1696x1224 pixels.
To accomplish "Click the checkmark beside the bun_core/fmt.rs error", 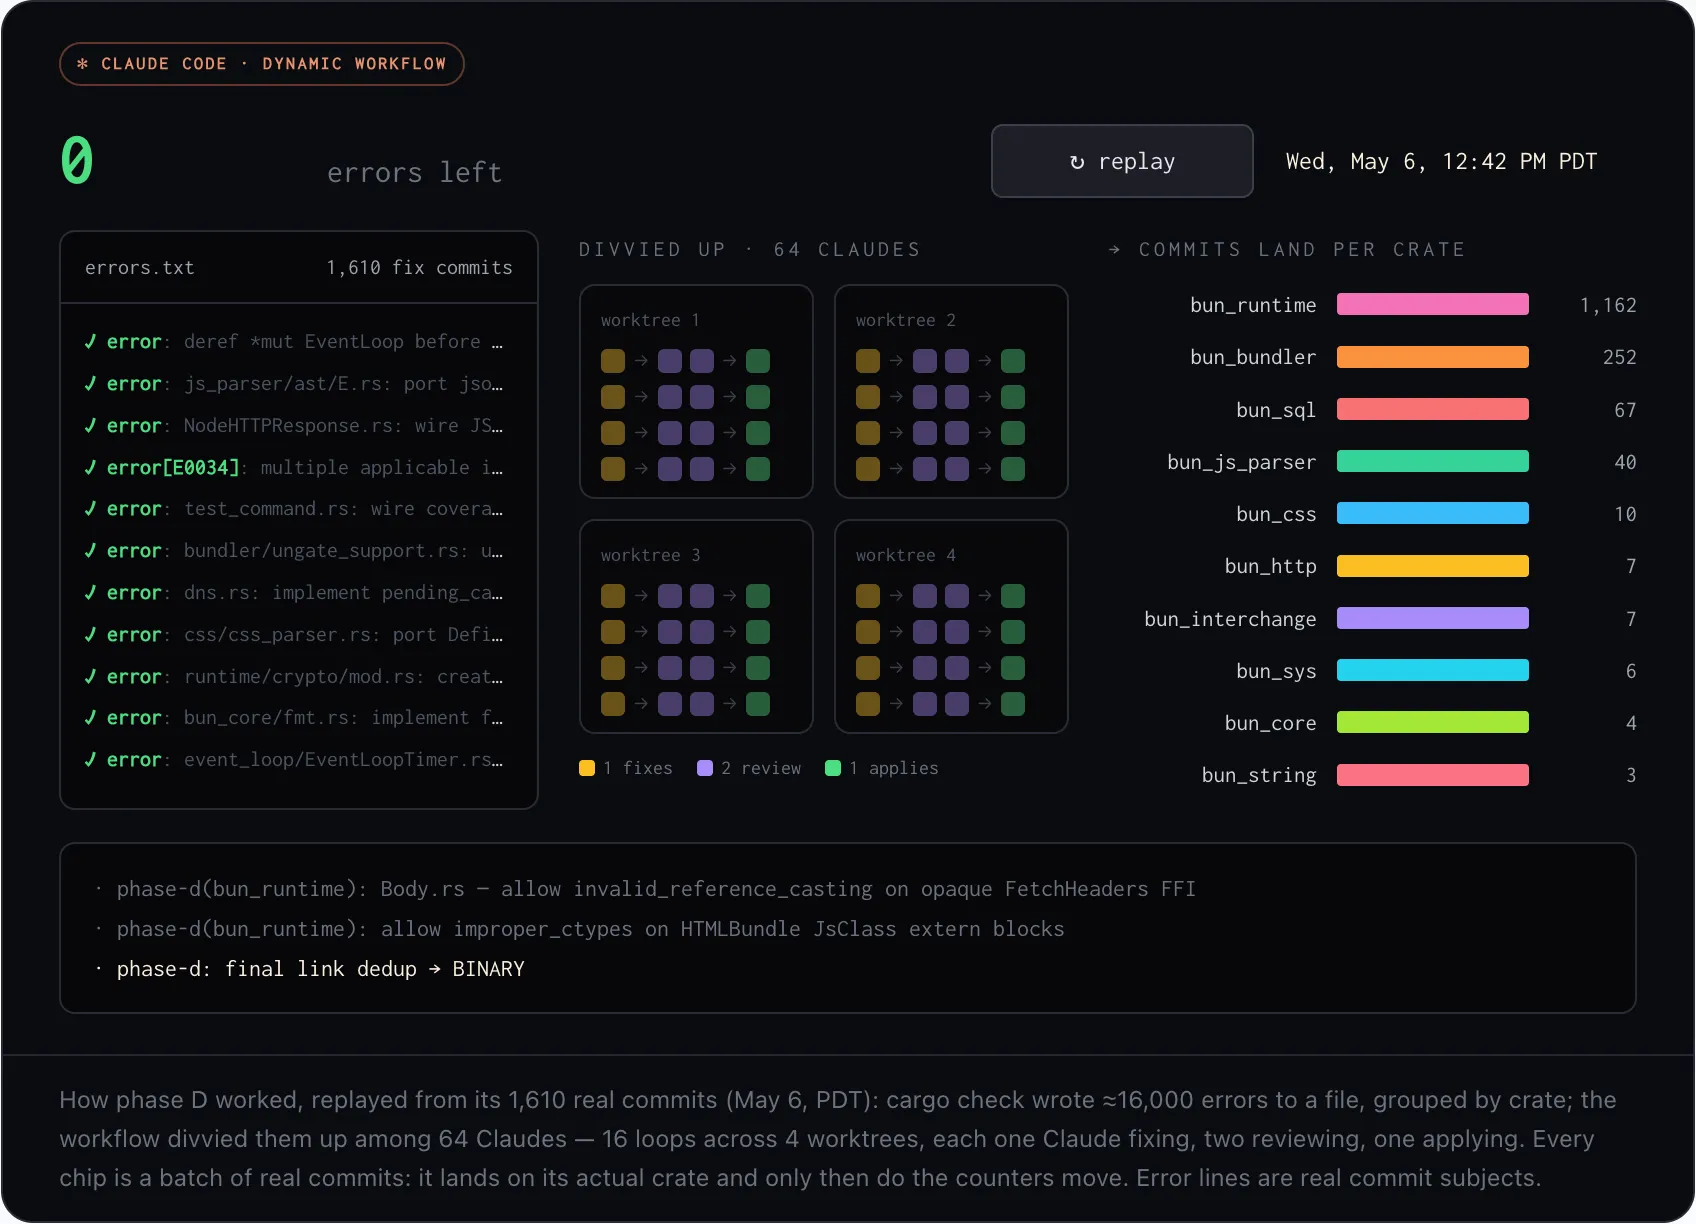I will point(91,718).
